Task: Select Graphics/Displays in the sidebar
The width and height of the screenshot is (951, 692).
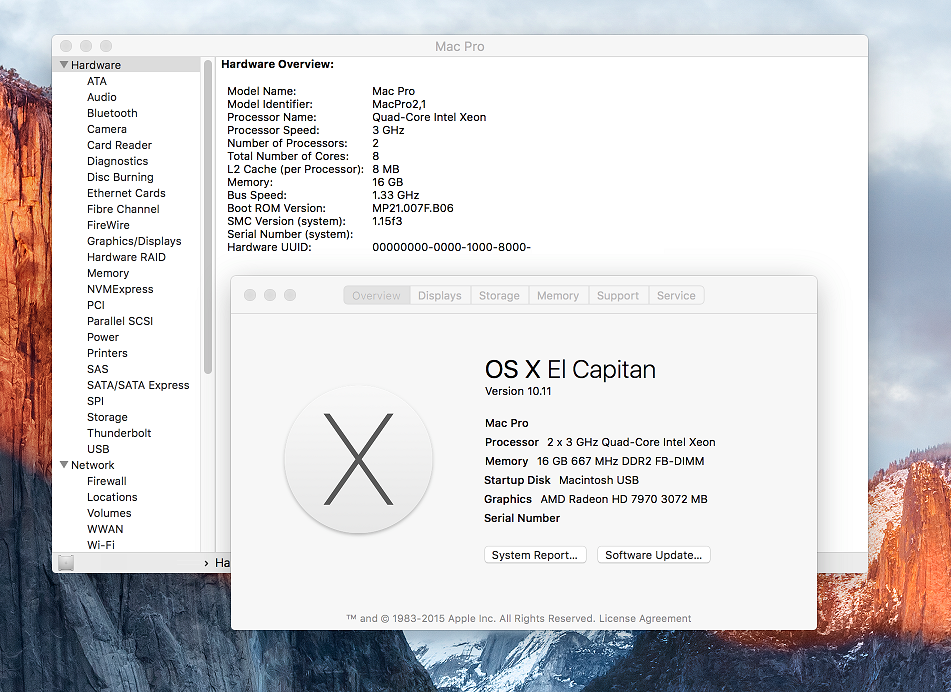Action: (x=134, y=241)
